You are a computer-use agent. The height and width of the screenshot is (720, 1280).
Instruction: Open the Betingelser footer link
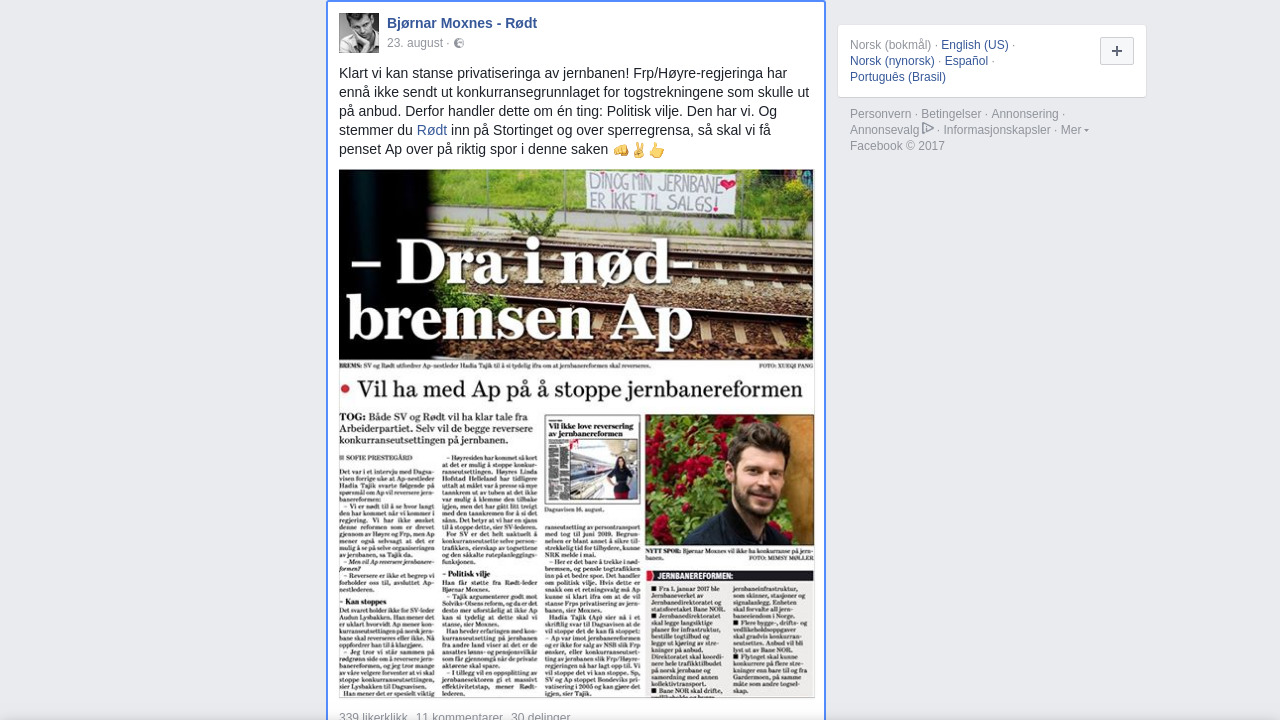coord(951,114)
